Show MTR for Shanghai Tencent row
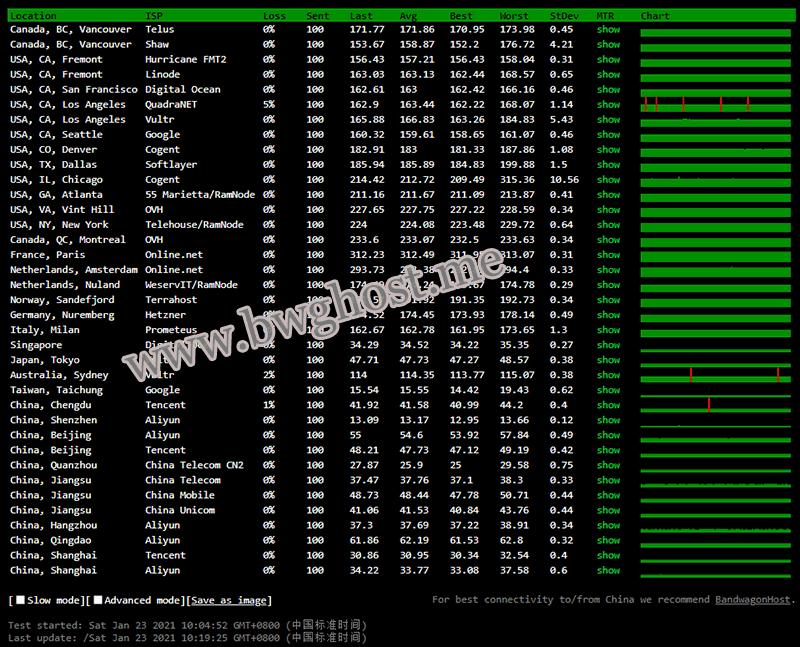The image size is (800, 647). click(x=608, y=555)
